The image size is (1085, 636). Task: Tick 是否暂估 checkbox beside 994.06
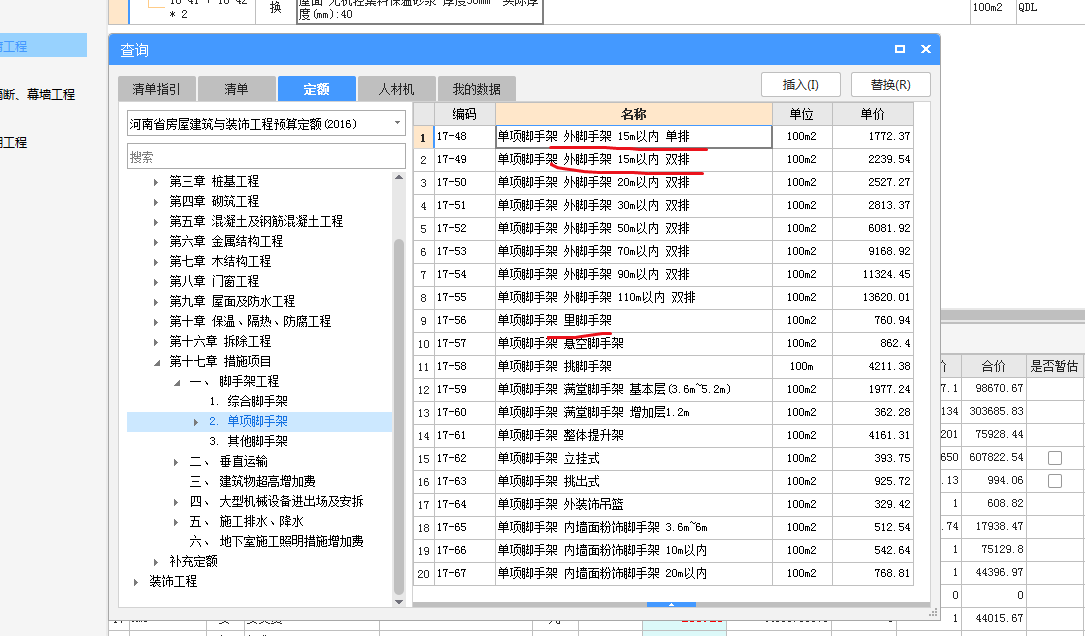(x=1055, y=480)
